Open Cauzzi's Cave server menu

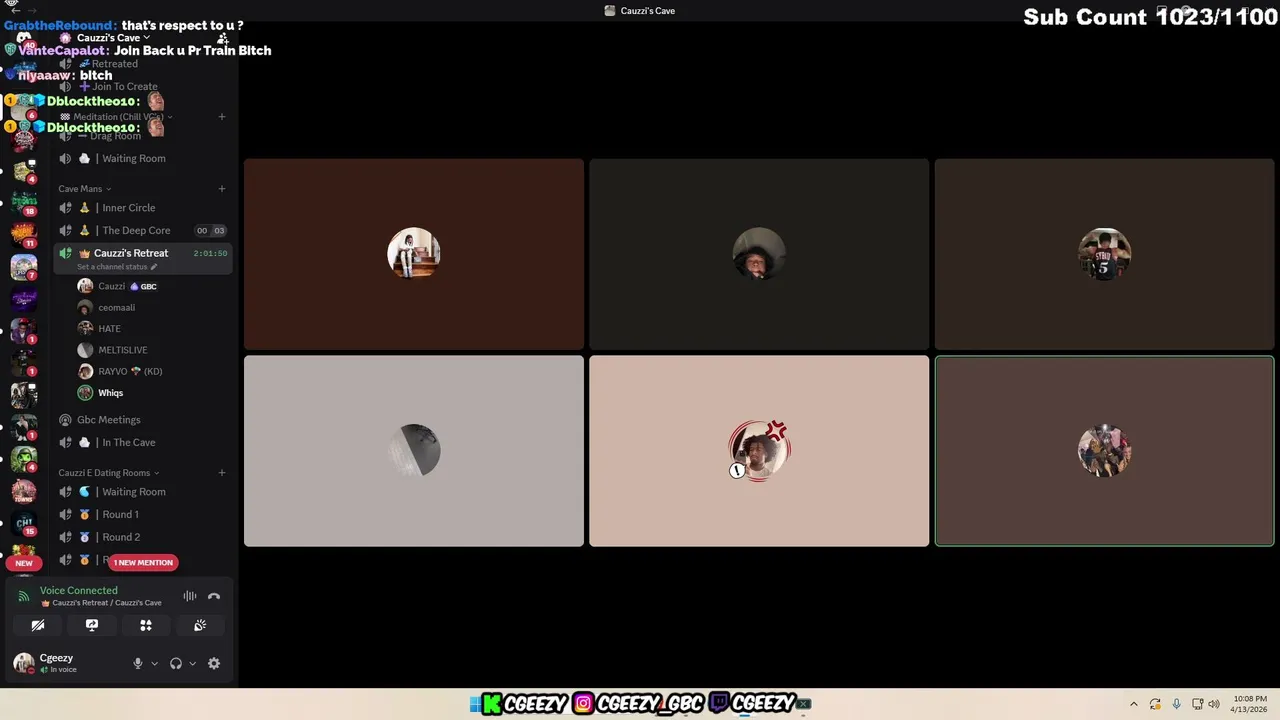coord(114,38)
